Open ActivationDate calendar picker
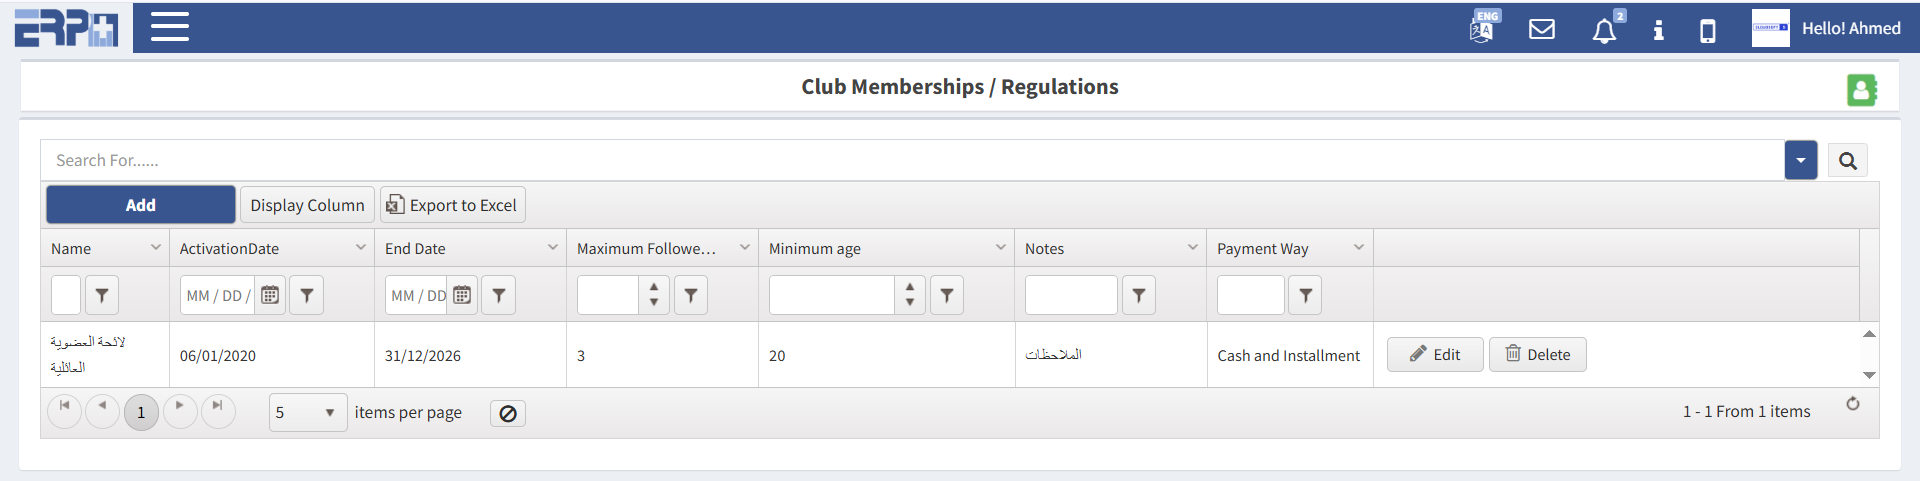Image resolution: width=1920 pixels, height=481 pixels. 270,295
